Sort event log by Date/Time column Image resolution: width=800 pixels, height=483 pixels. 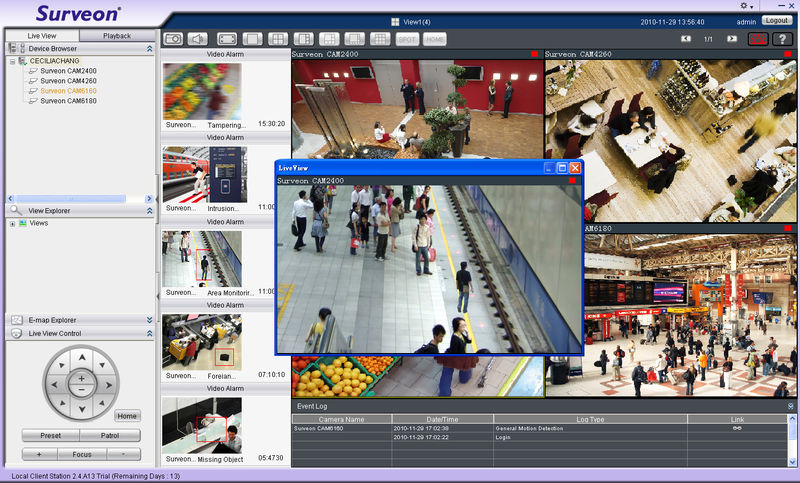tap(442, 419)
